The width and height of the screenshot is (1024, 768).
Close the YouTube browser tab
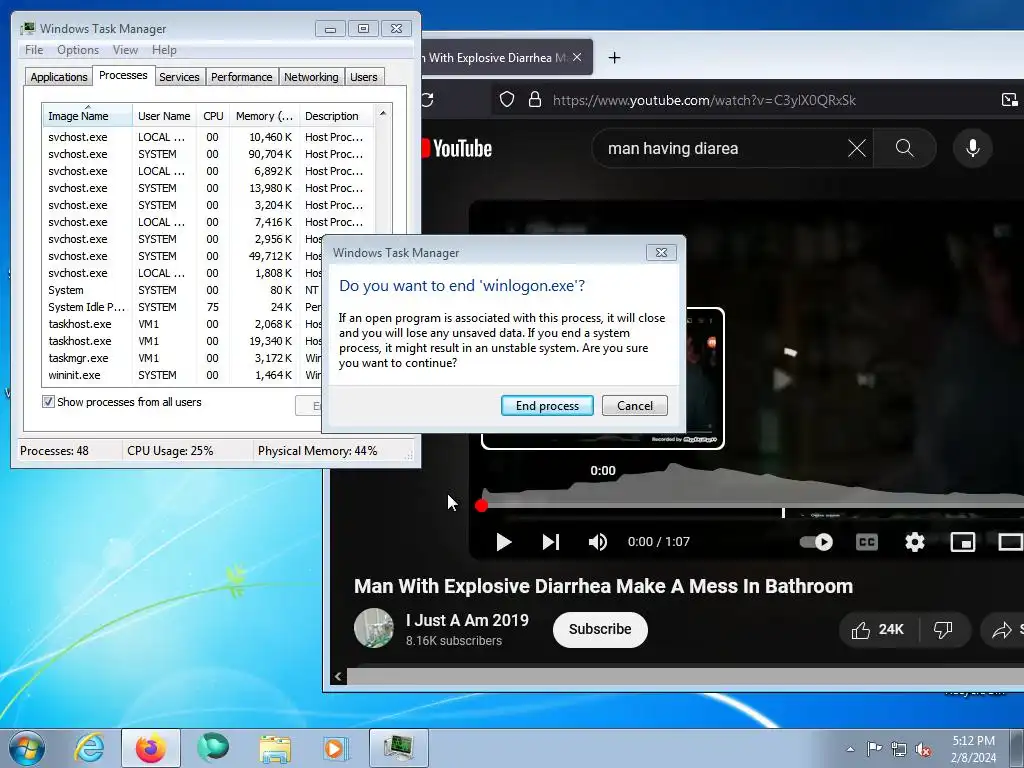pyautogui.click(x=577, y=57)
